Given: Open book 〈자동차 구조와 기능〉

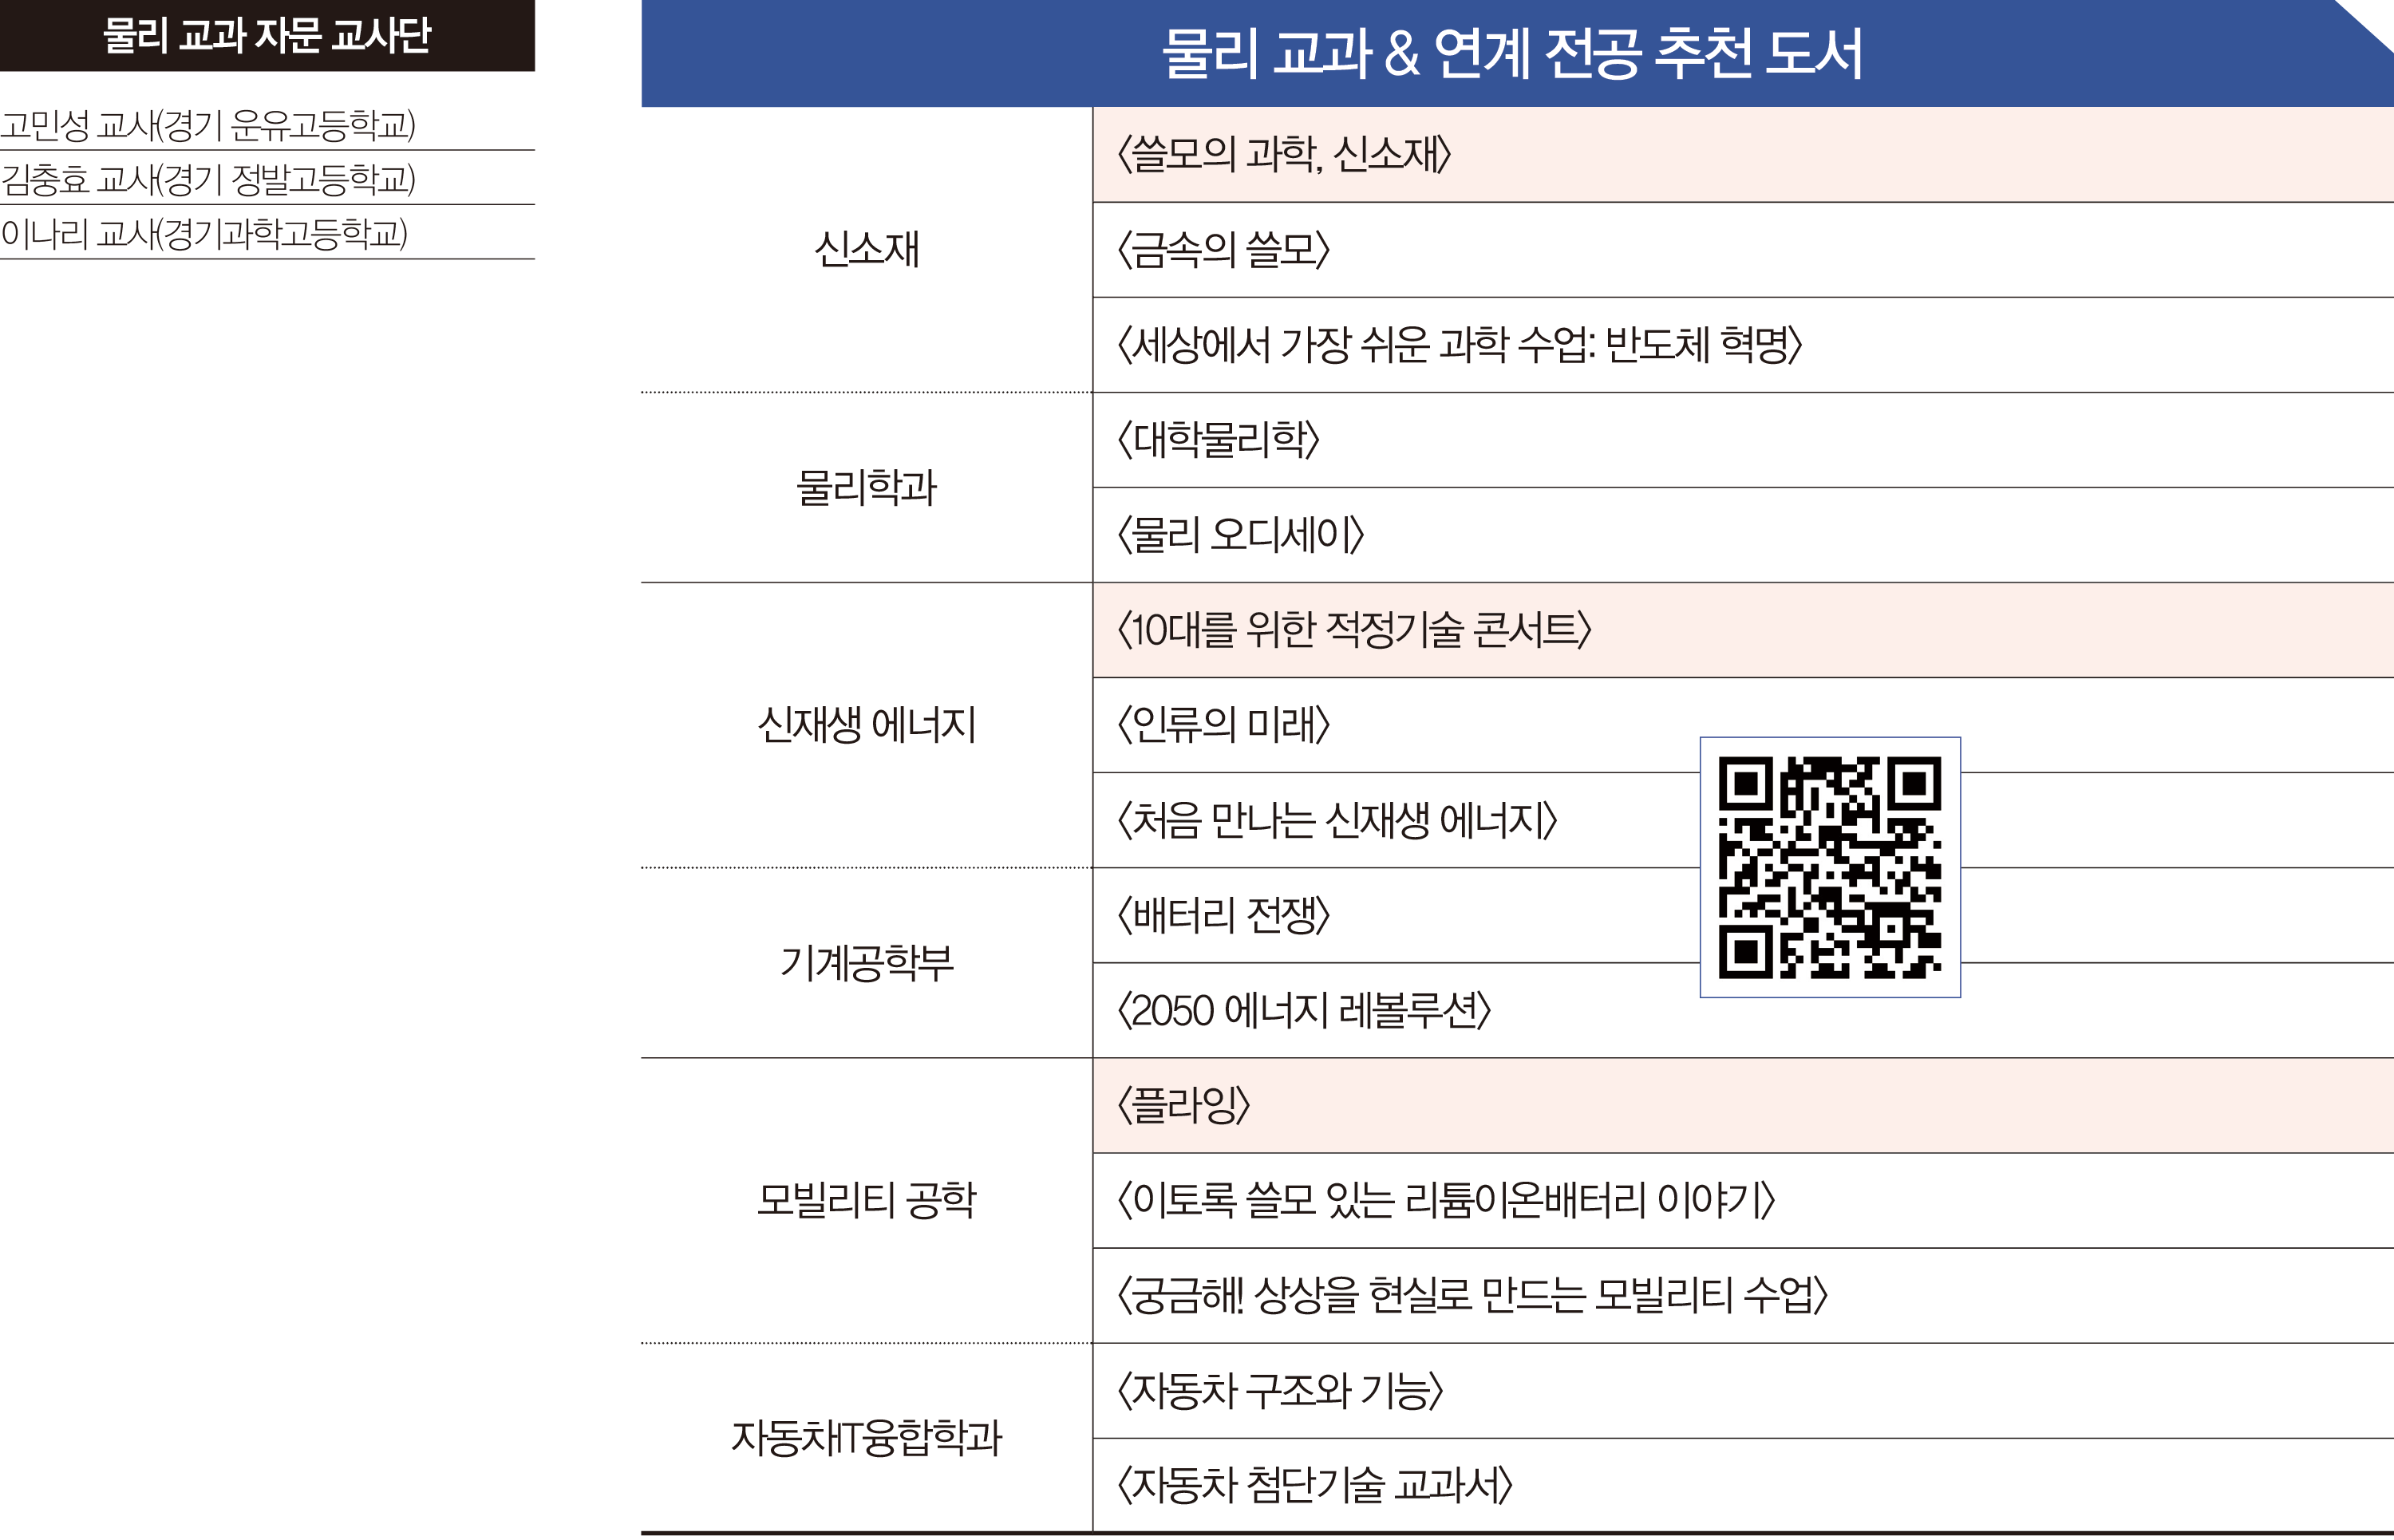Looking at the screenshot, I should point(1280,1390).
